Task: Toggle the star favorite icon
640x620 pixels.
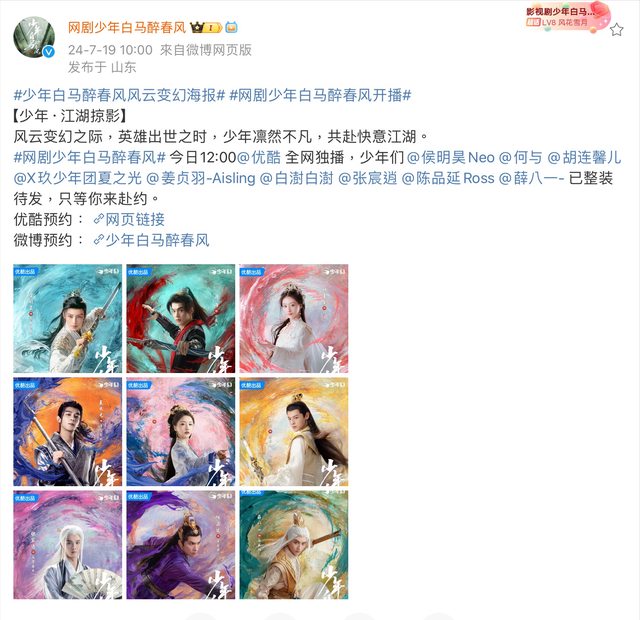Action: pyautogui.click(x=616, y=29)
